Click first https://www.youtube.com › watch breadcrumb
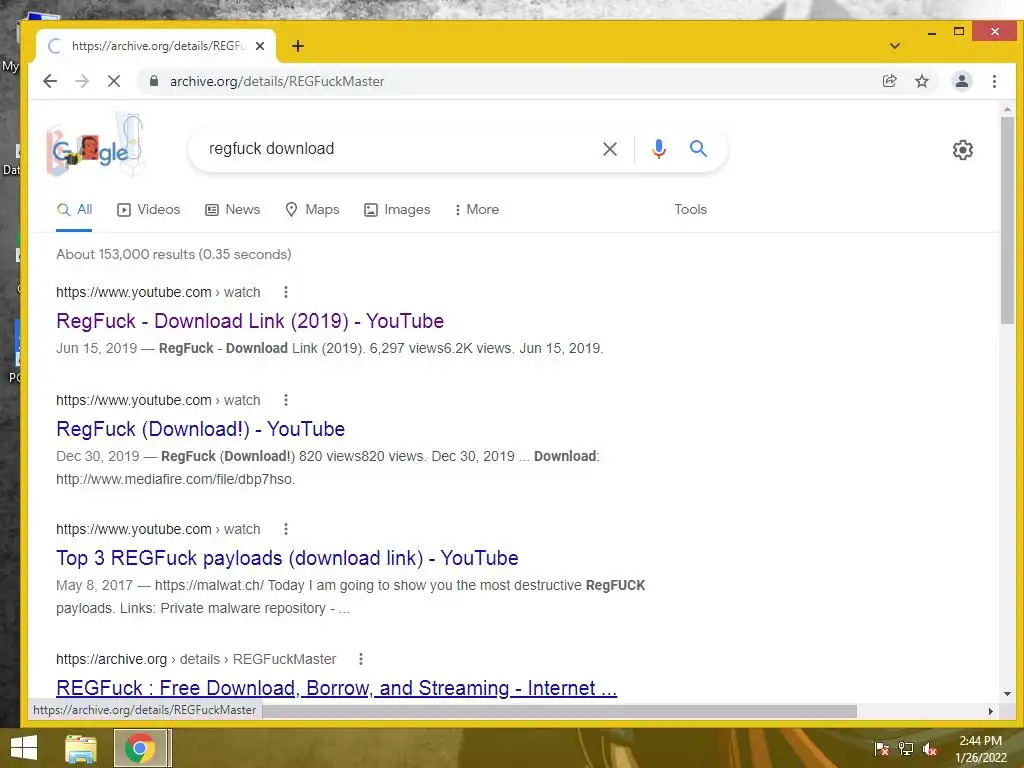The width and height of the screenshot is (1024, 768). [158, 292]
